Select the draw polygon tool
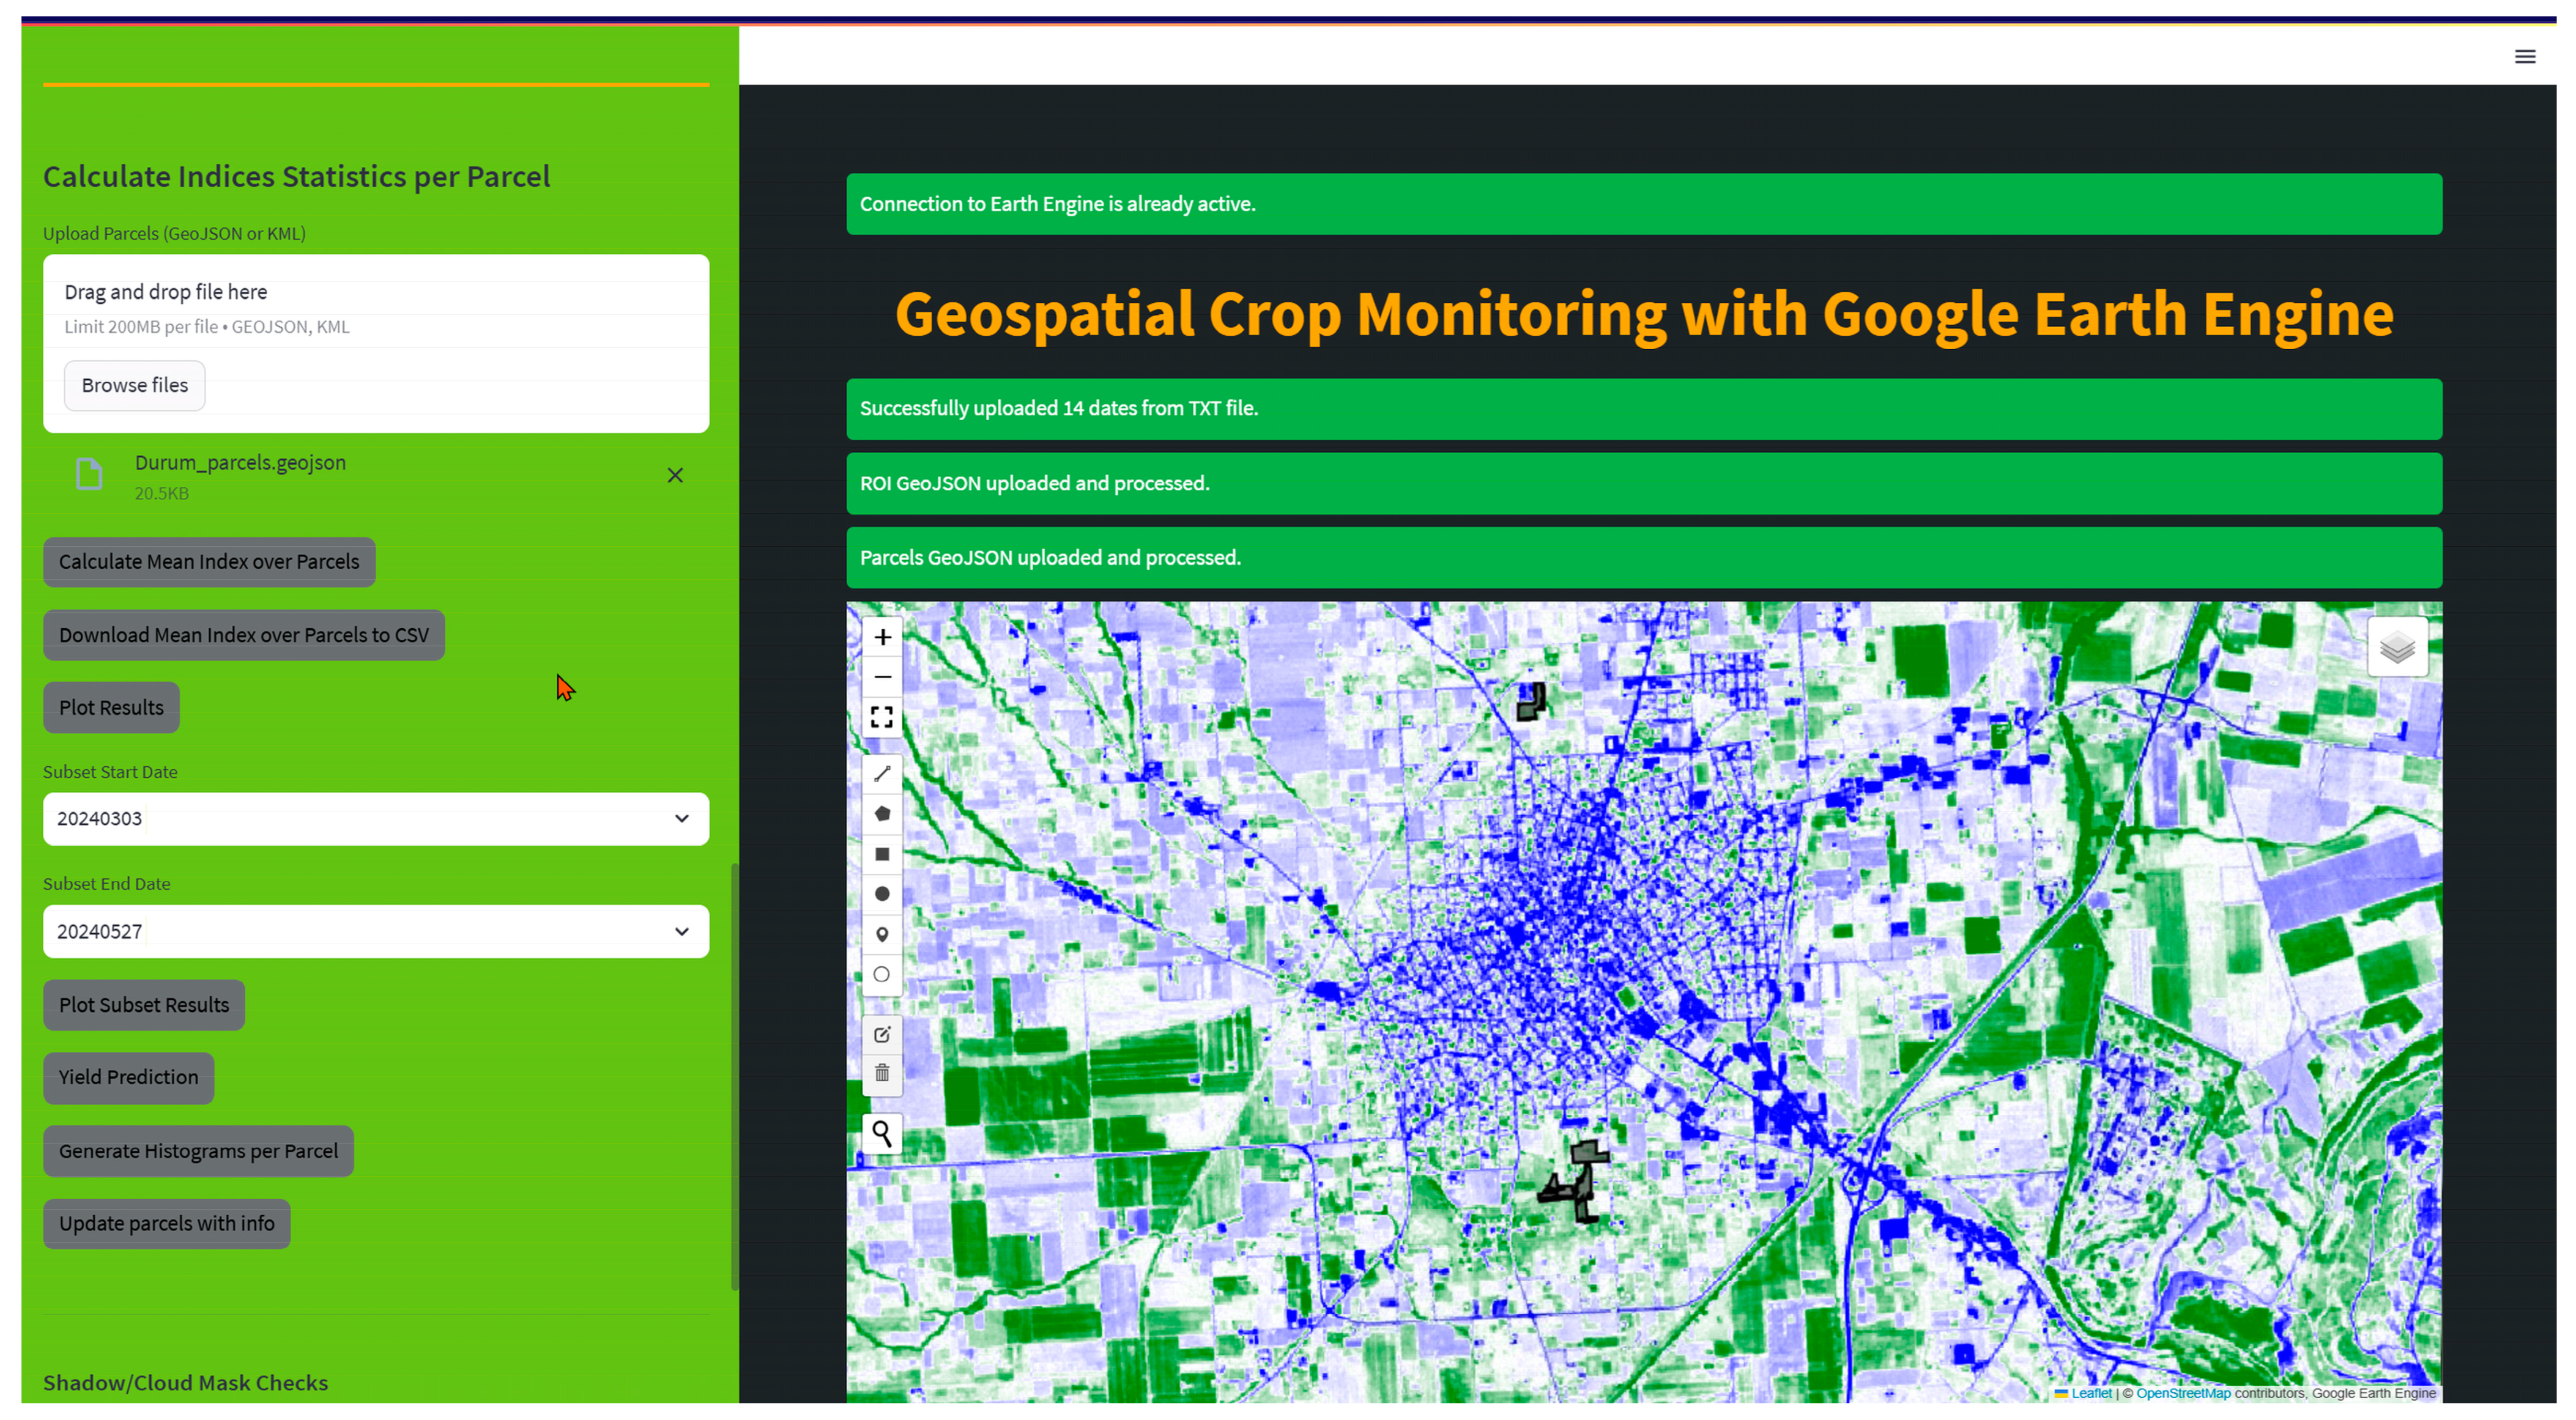This screenshot has width=2576, height=1420. pyautogui.click(x=882, y=813)
